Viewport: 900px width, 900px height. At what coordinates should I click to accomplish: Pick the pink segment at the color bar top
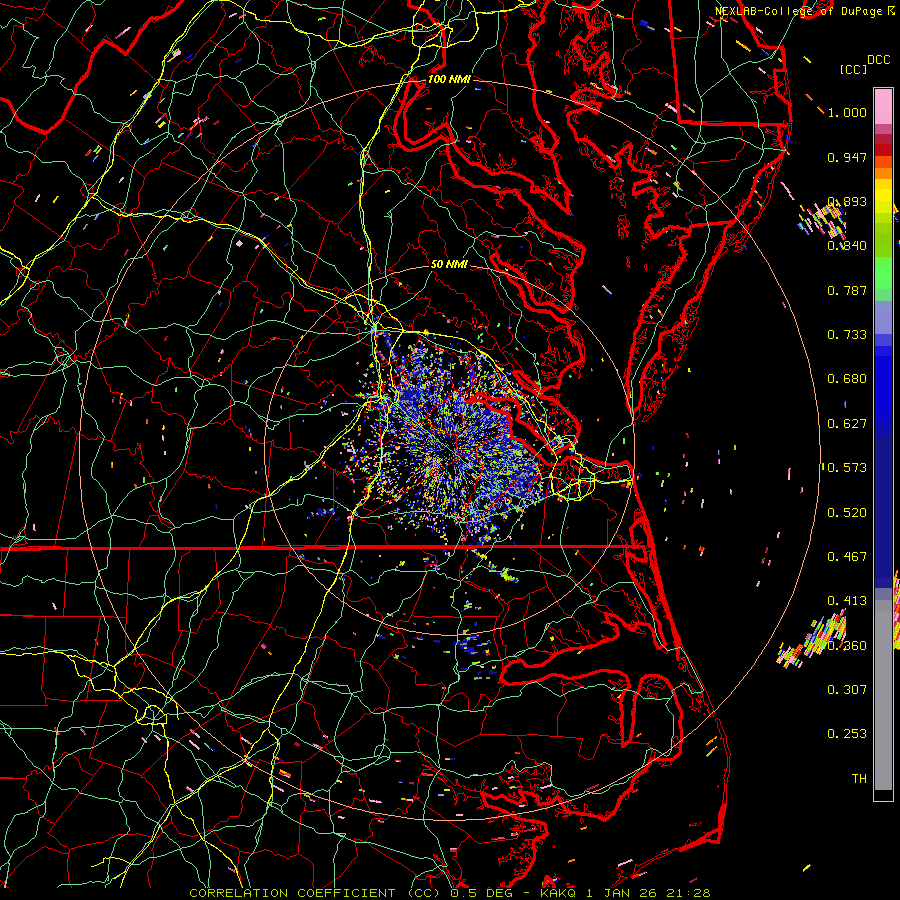pyautogui.click(x=883, y=106)
